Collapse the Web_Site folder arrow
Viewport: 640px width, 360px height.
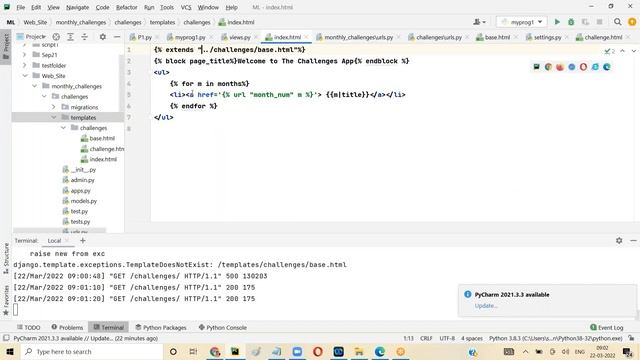click(24, 76)
